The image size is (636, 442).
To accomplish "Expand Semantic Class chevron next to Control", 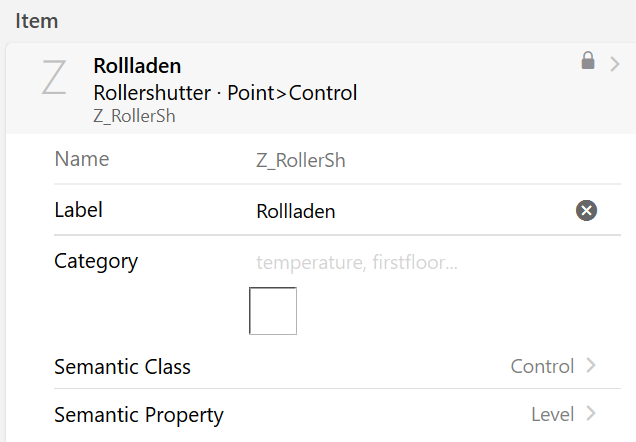I will 591,365.
